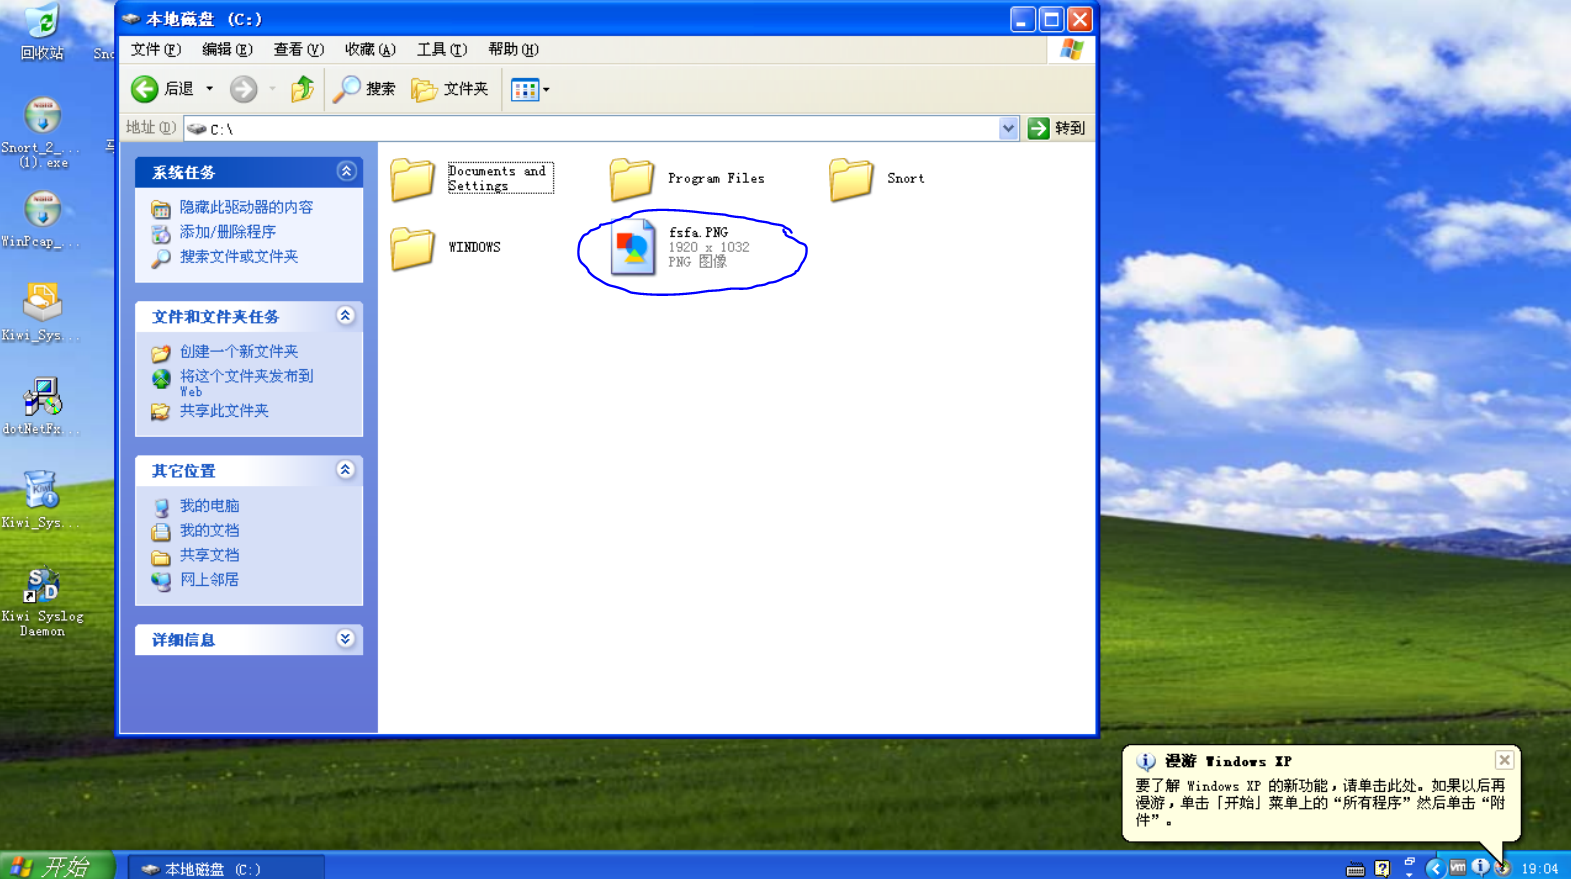Screen dimensions: 1571x879
Task: Select the fsfa.PNG image file
Action: [680, 247]
